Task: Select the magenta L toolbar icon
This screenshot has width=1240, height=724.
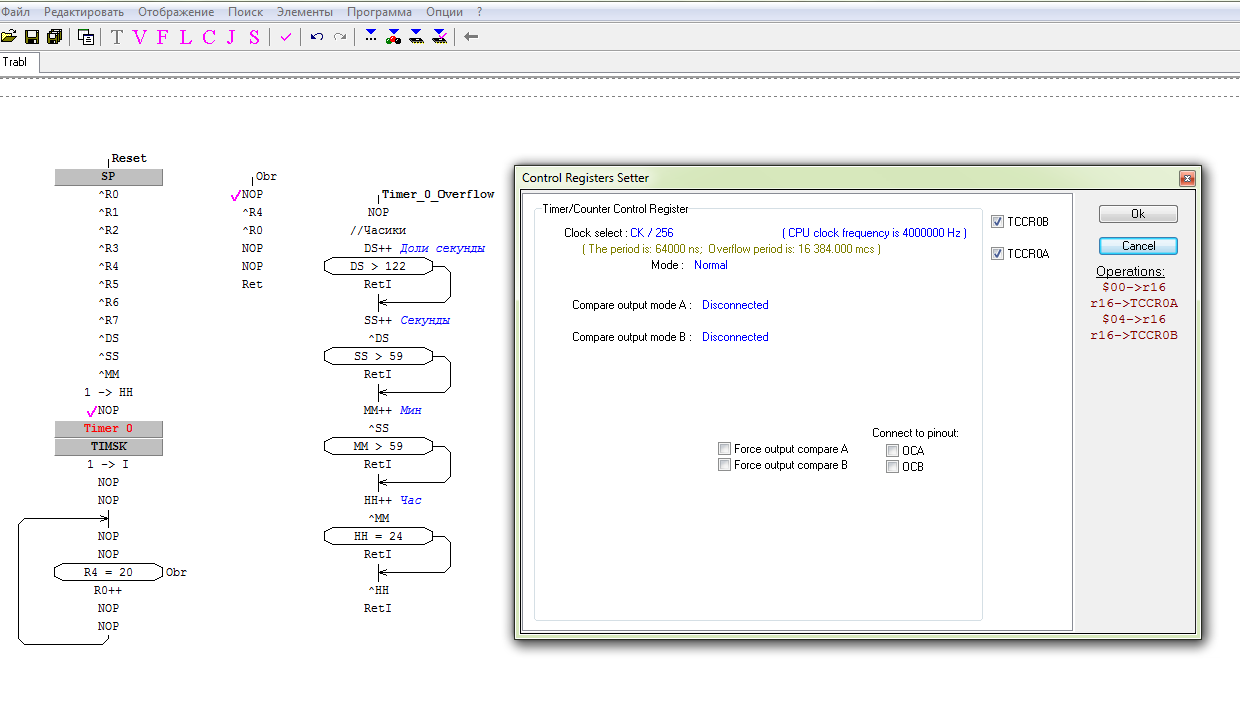Action: click(x=185, y=37)
